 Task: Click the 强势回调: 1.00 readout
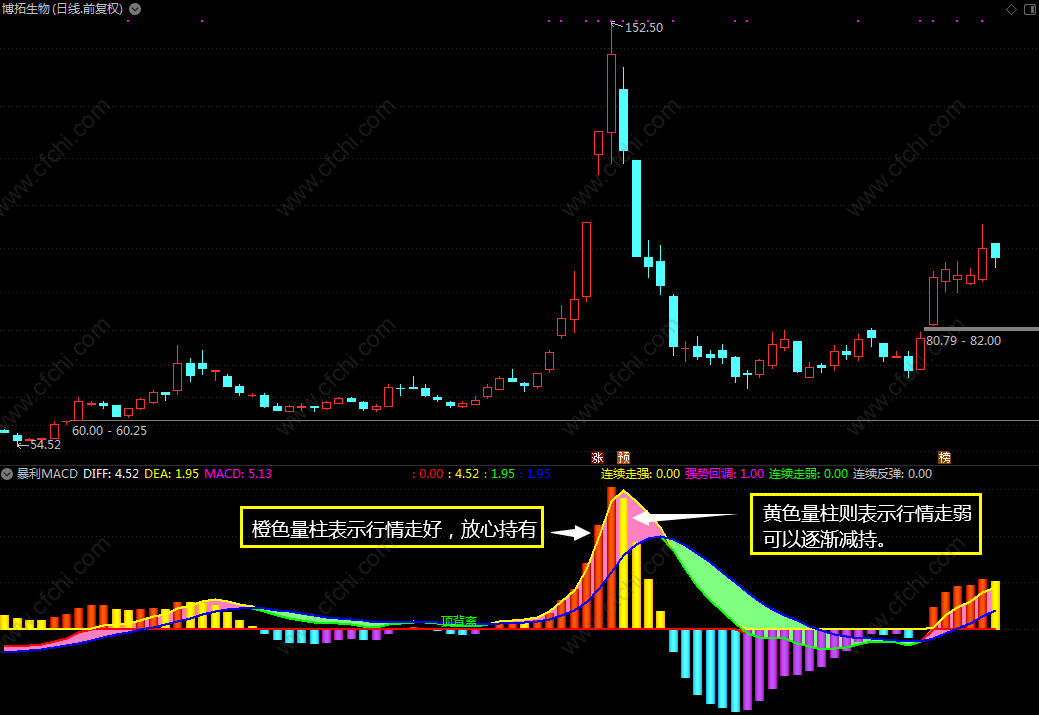click(724, 474)
